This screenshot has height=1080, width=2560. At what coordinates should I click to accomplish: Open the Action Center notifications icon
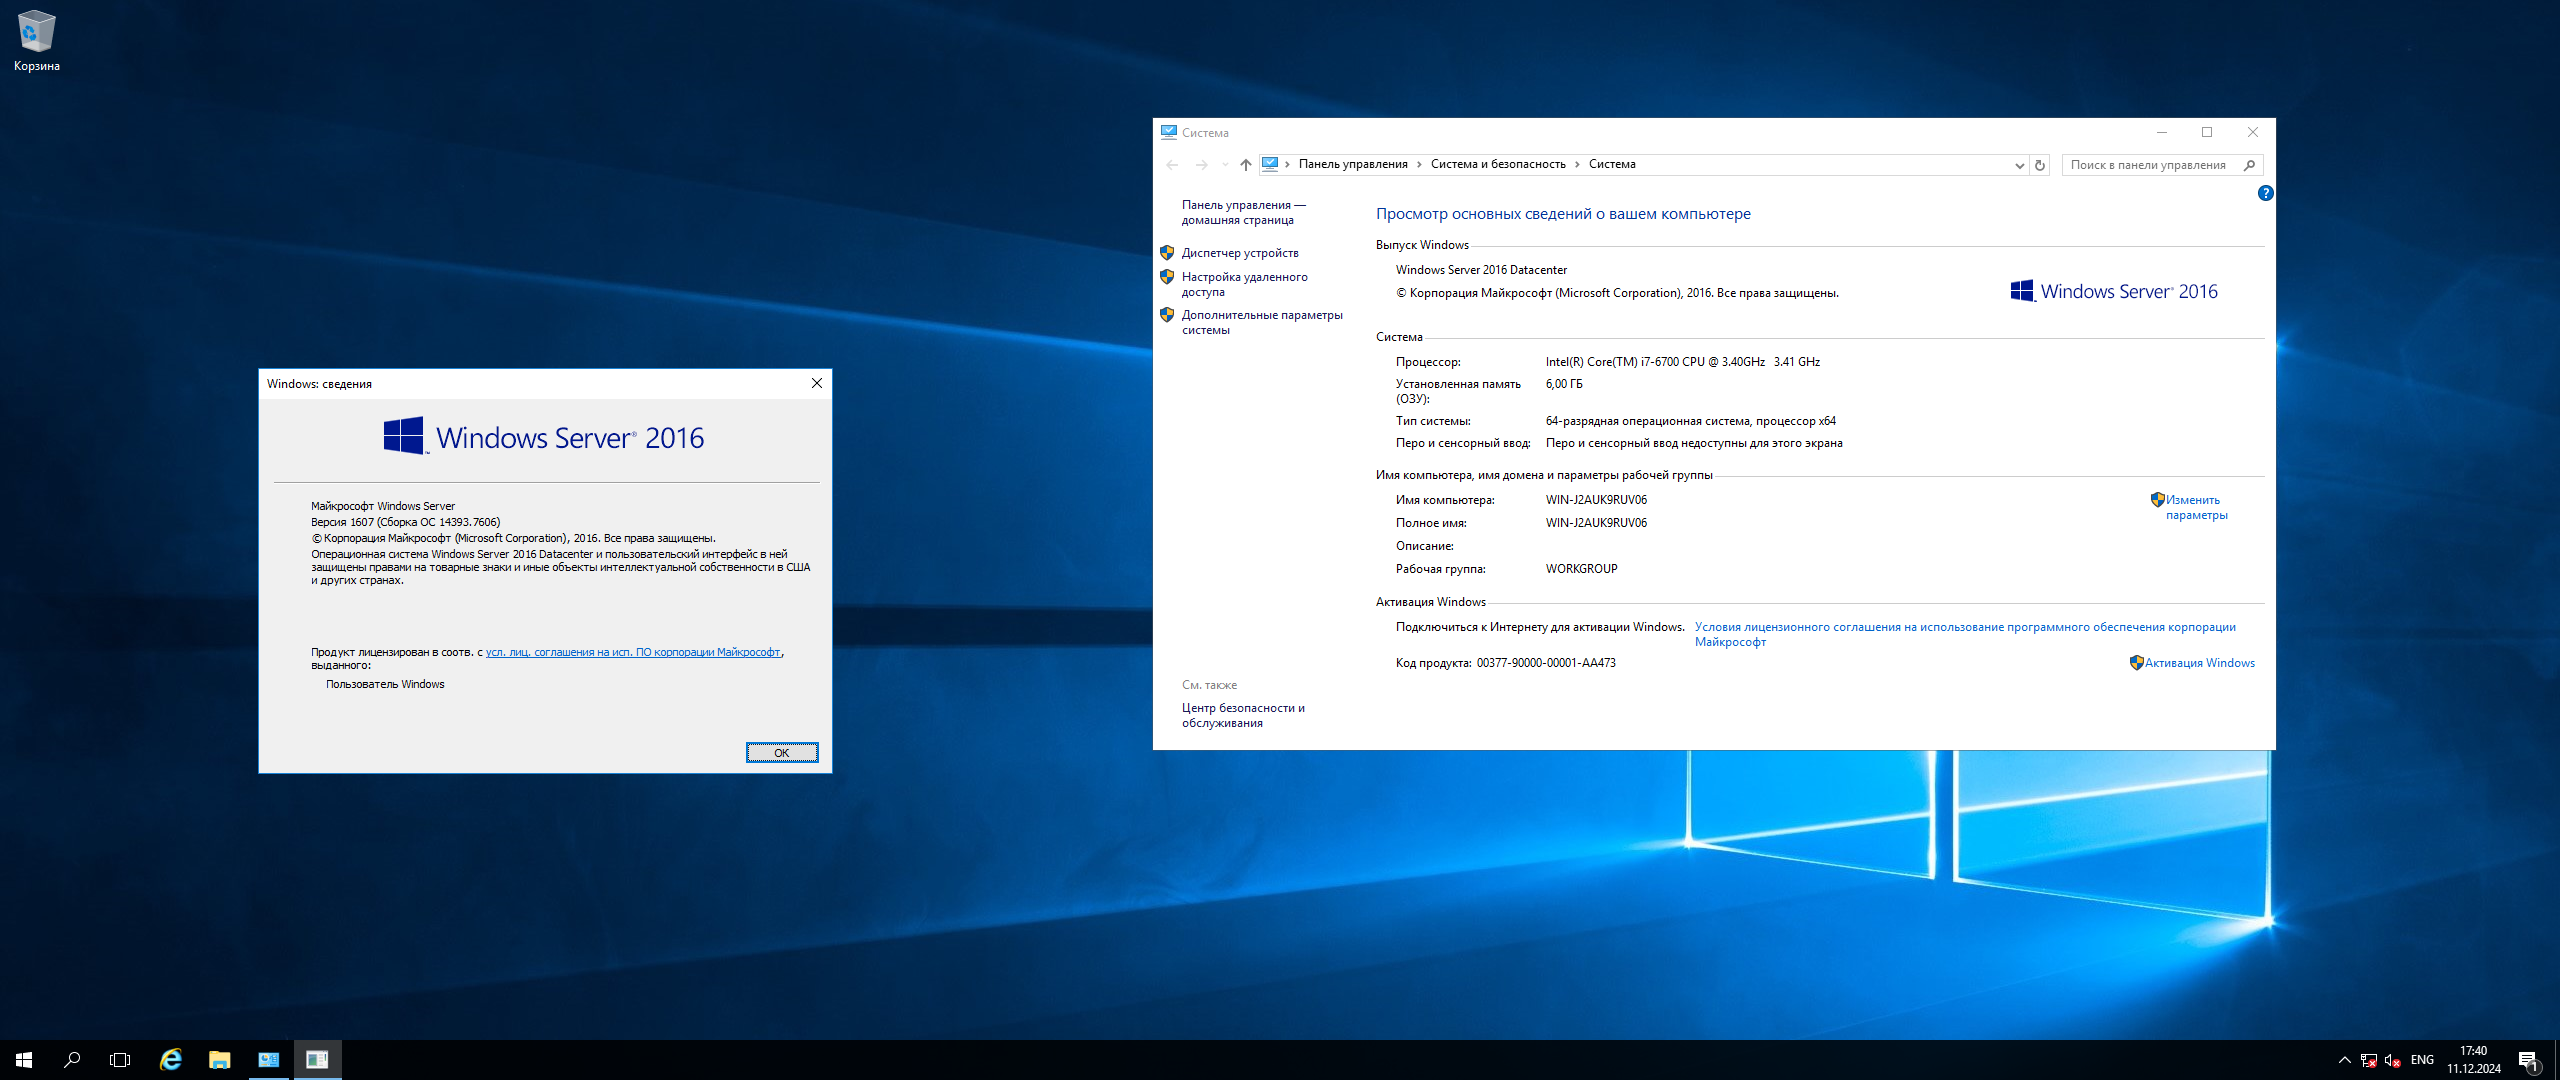(x=2528, y=1060)
